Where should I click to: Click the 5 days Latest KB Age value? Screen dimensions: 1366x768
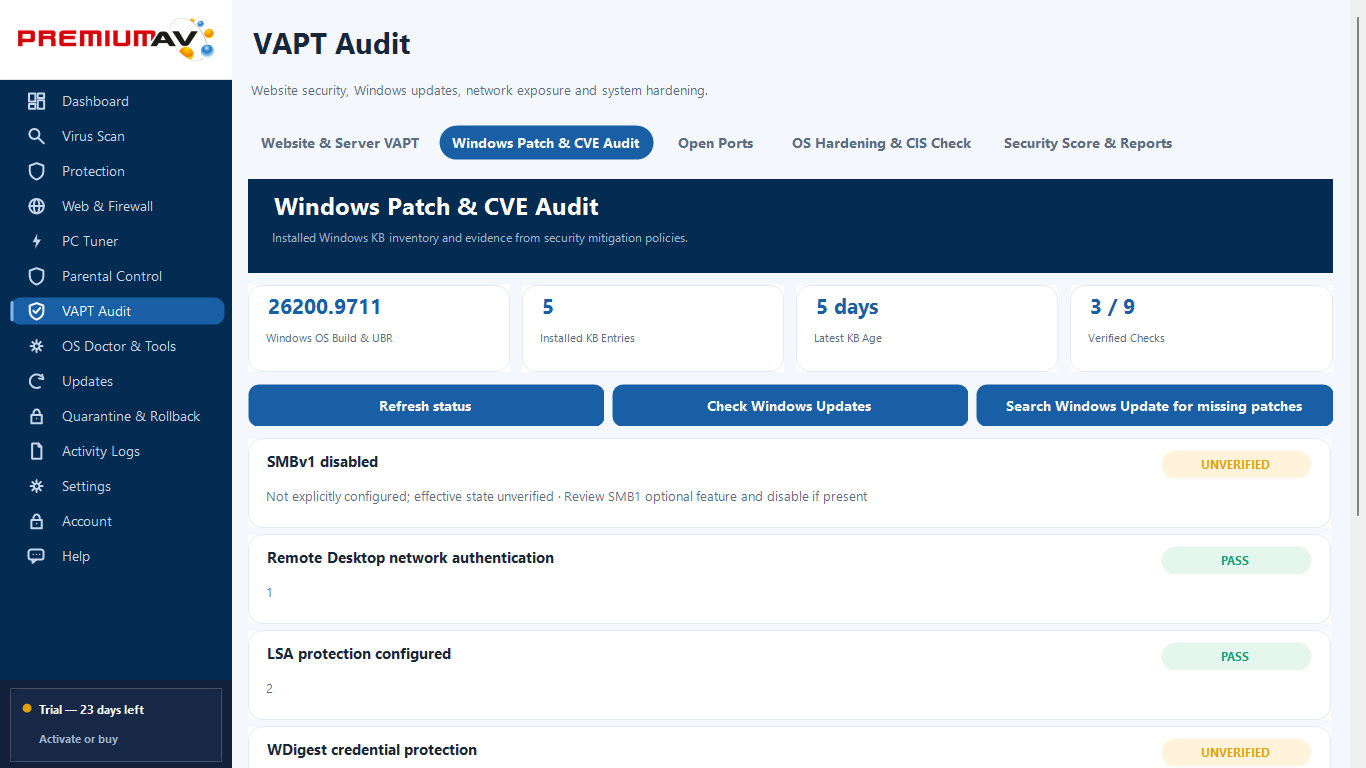click(x=847, y=307)
